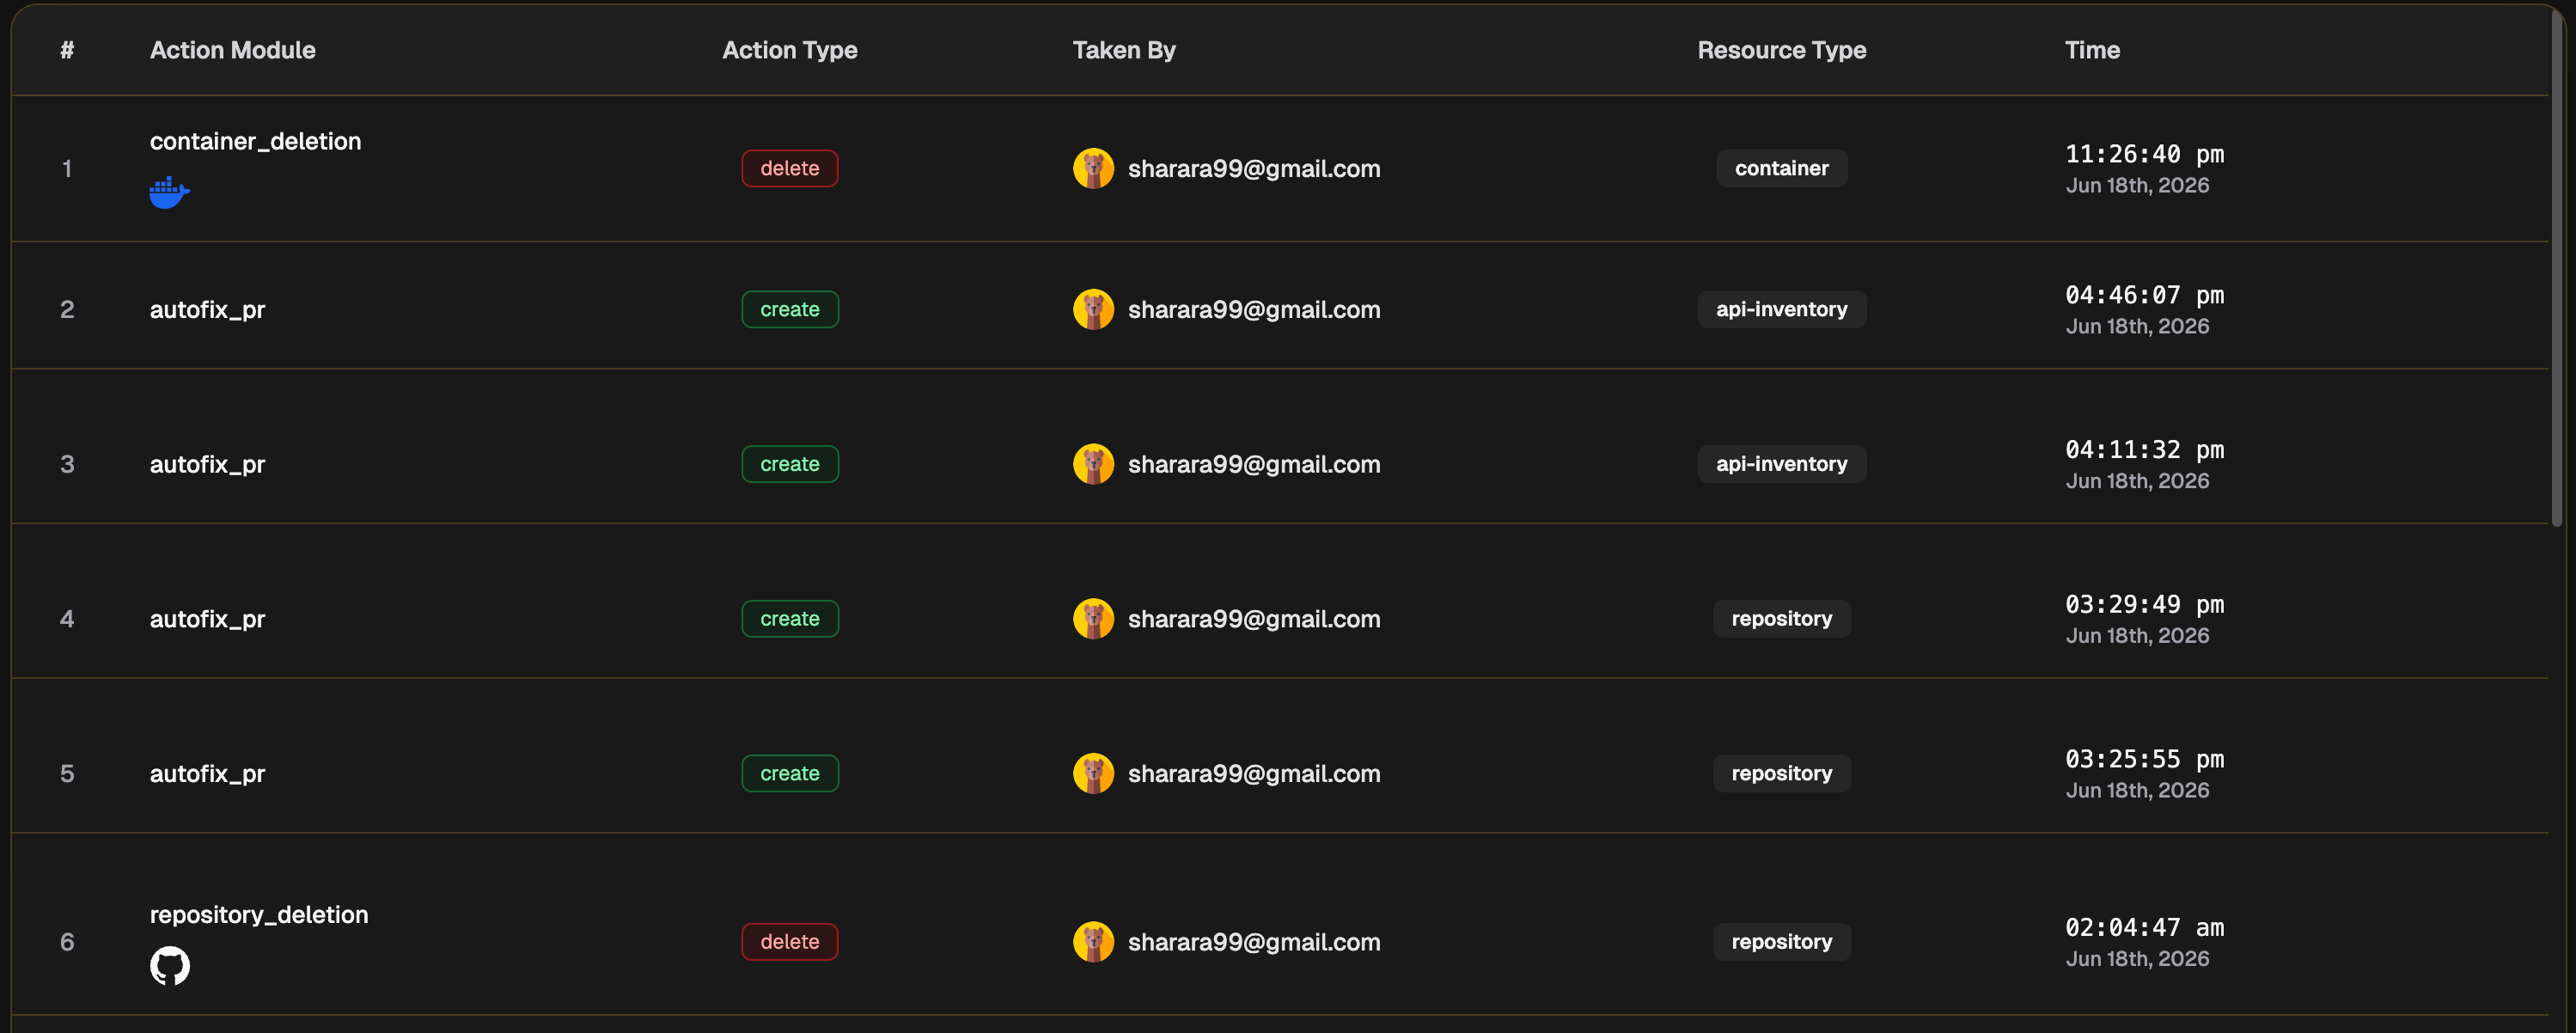Viewport: 2576px width, 1033px height.
Task: Click the Action Module column header
Action: (x=232, y=50)
